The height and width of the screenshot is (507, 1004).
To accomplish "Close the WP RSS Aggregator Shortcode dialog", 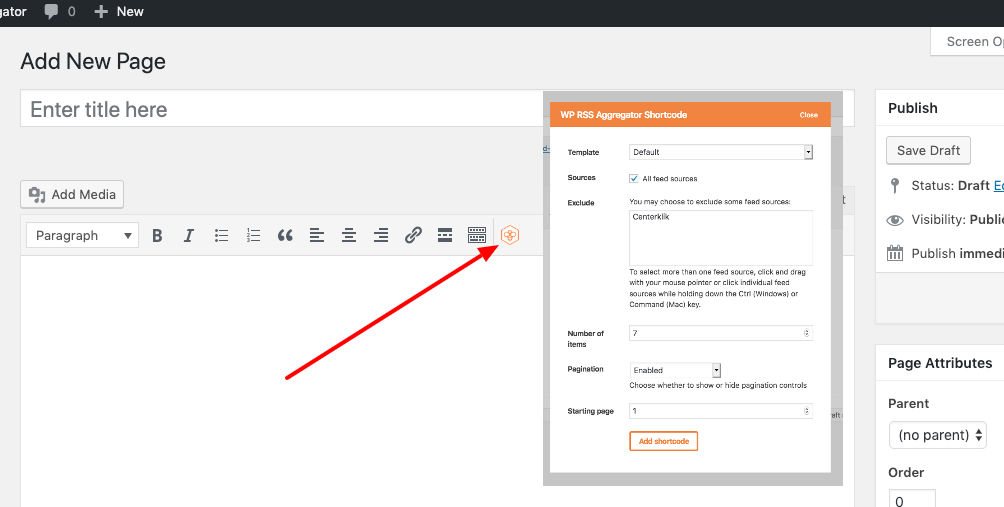I will (x=809, y=115).
